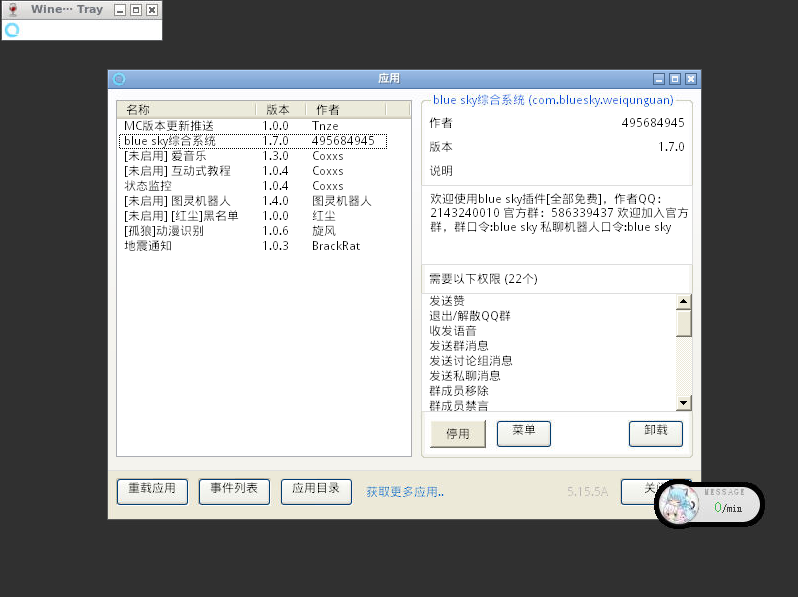This screenshot has width=798, height=597.
Task: Select blue sky综合系统 row
Action: point(253,141)
